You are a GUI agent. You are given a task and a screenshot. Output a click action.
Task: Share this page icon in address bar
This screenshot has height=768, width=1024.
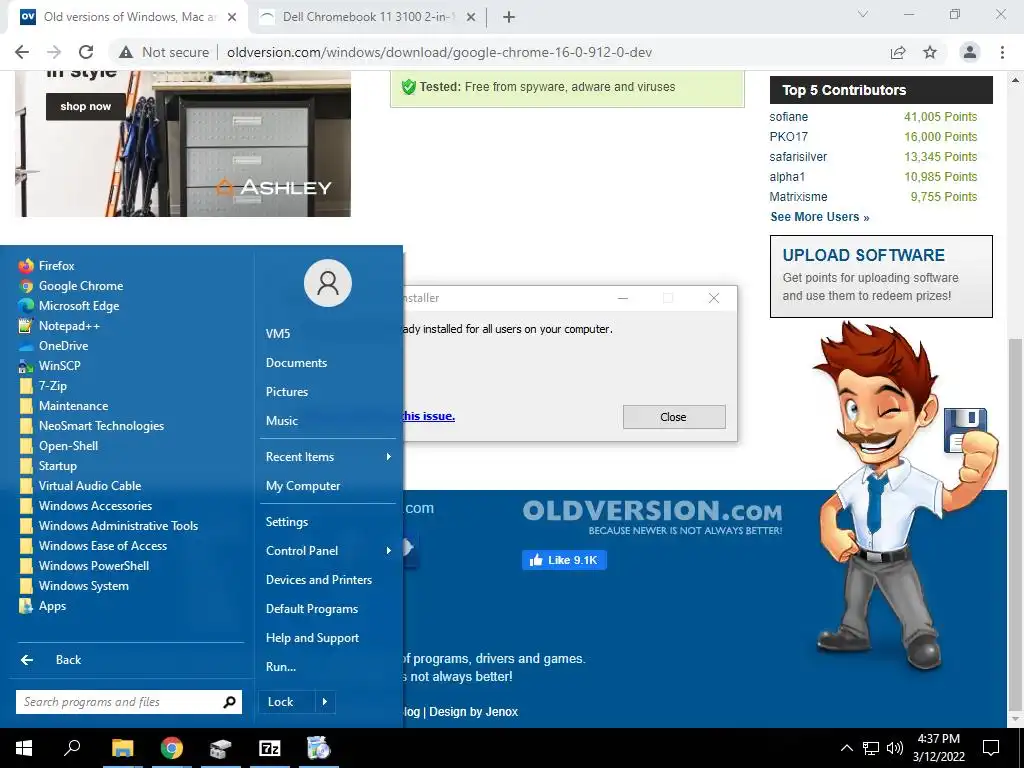[x=898, y=52]
